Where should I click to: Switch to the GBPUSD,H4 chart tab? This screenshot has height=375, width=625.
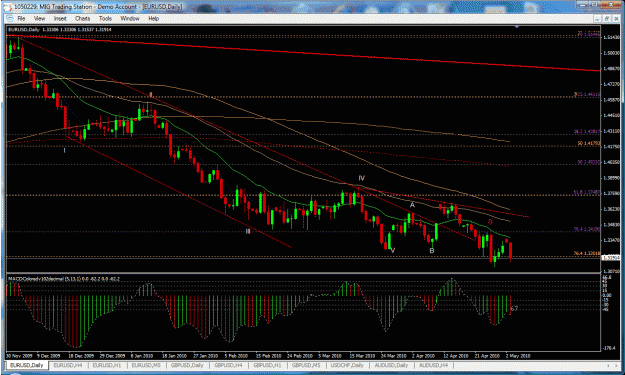[x=228, y=365]
